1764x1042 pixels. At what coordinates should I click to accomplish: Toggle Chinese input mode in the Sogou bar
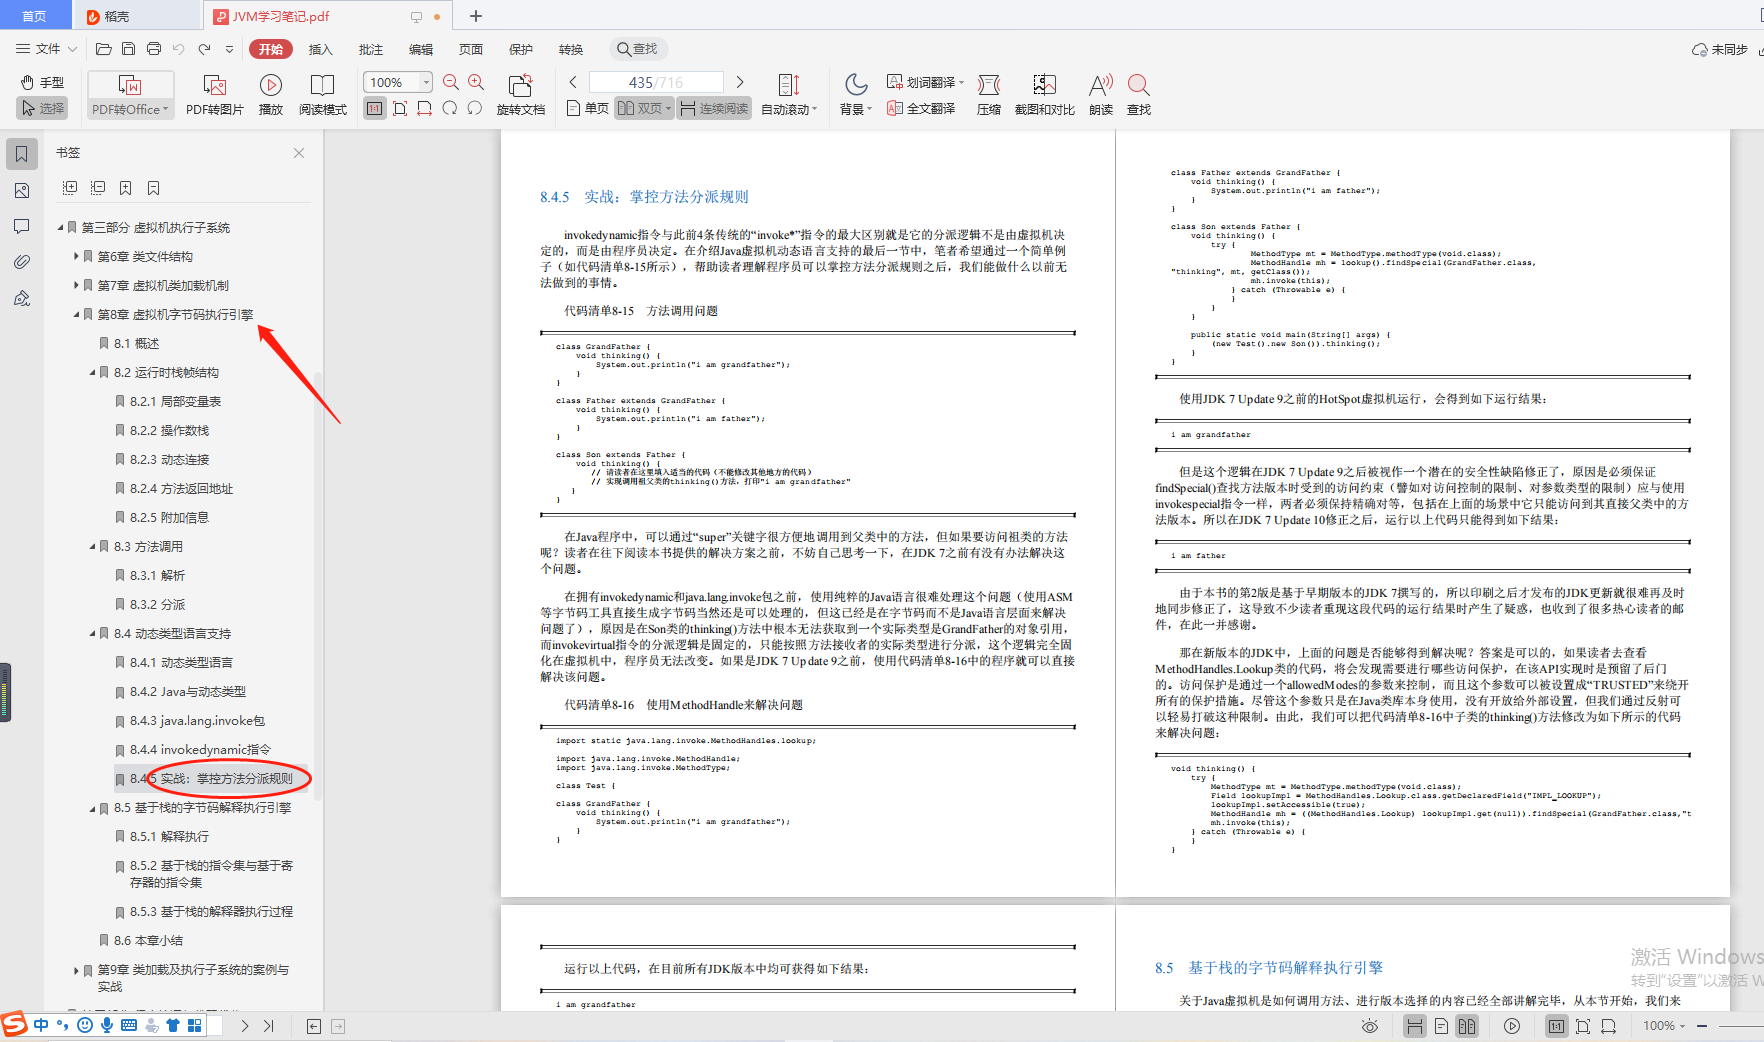41,1025
